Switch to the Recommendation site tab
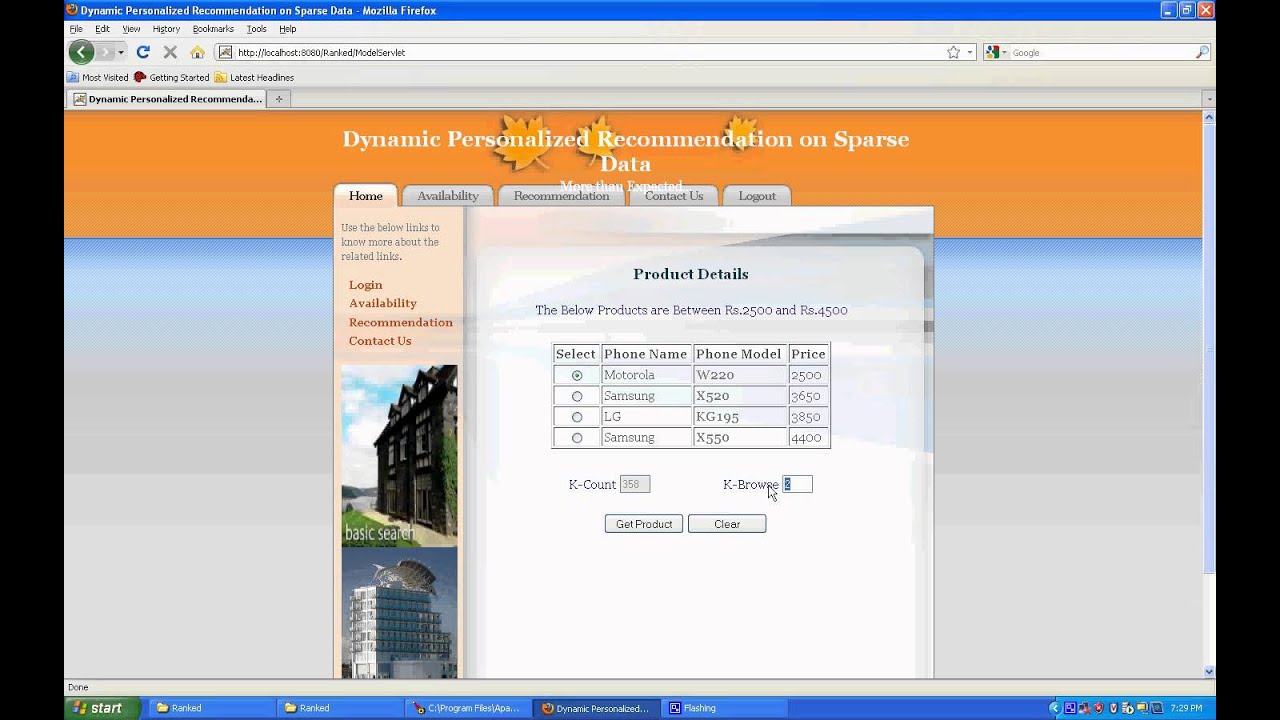 tap(561, 196)
